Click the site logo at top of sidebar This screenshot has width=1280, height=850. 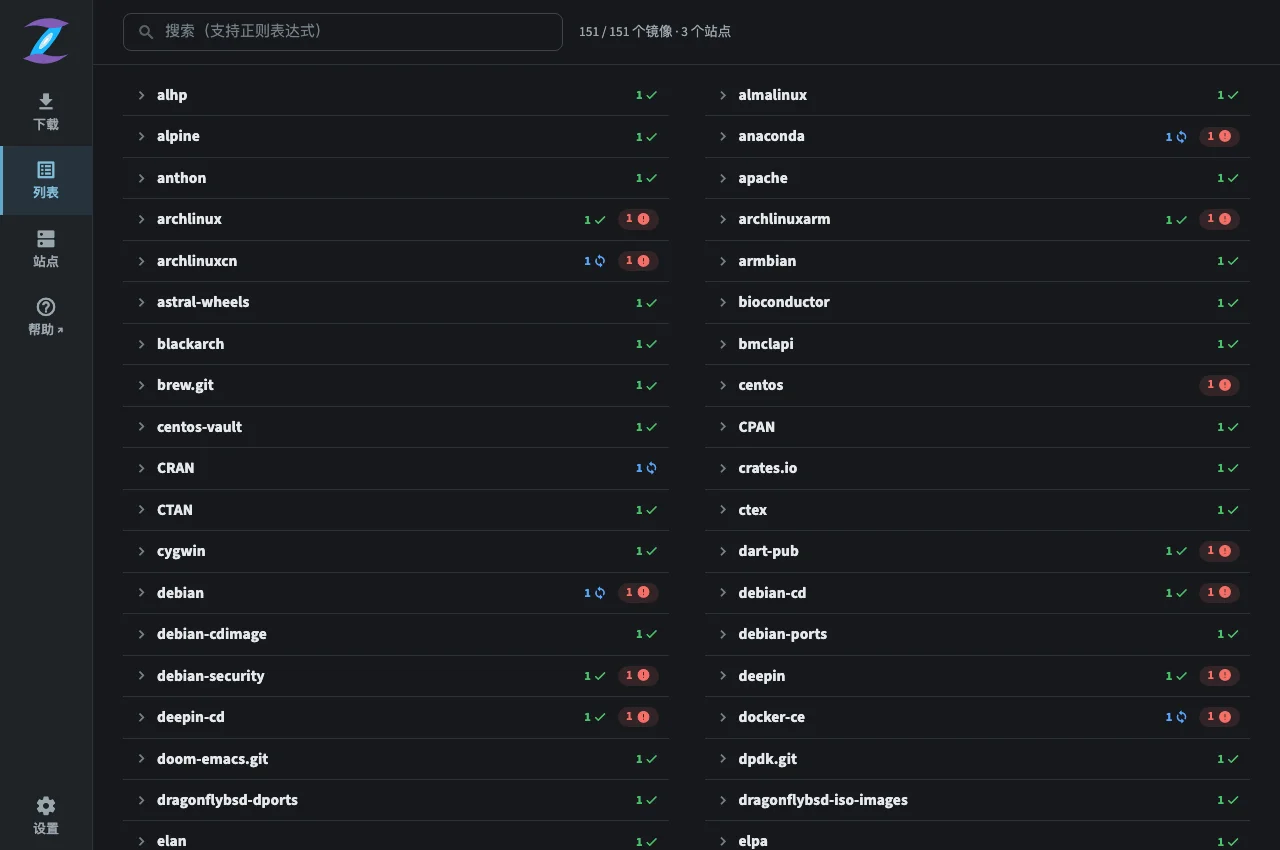point(46,41)
